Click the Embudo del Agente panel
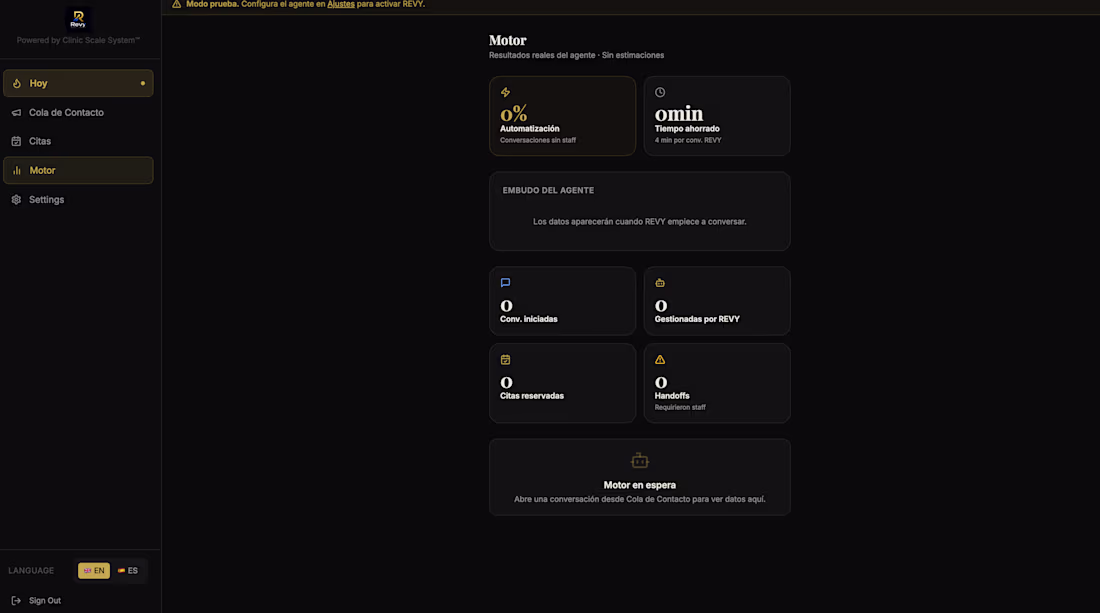 click(640, 211)
